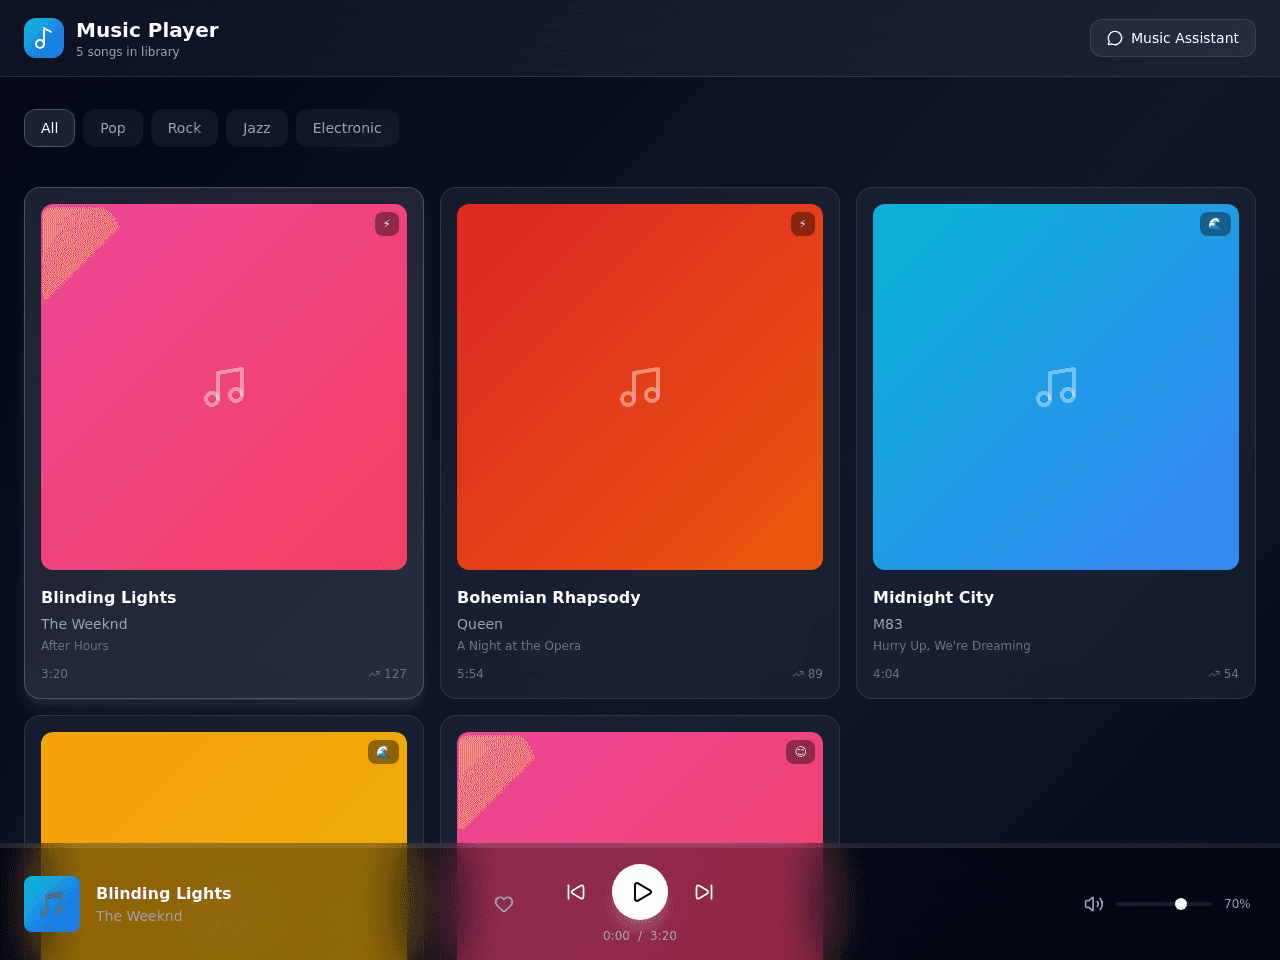Click the wave badge on the yellow album card
1280x960 pixels.
(x=383, y=752)
